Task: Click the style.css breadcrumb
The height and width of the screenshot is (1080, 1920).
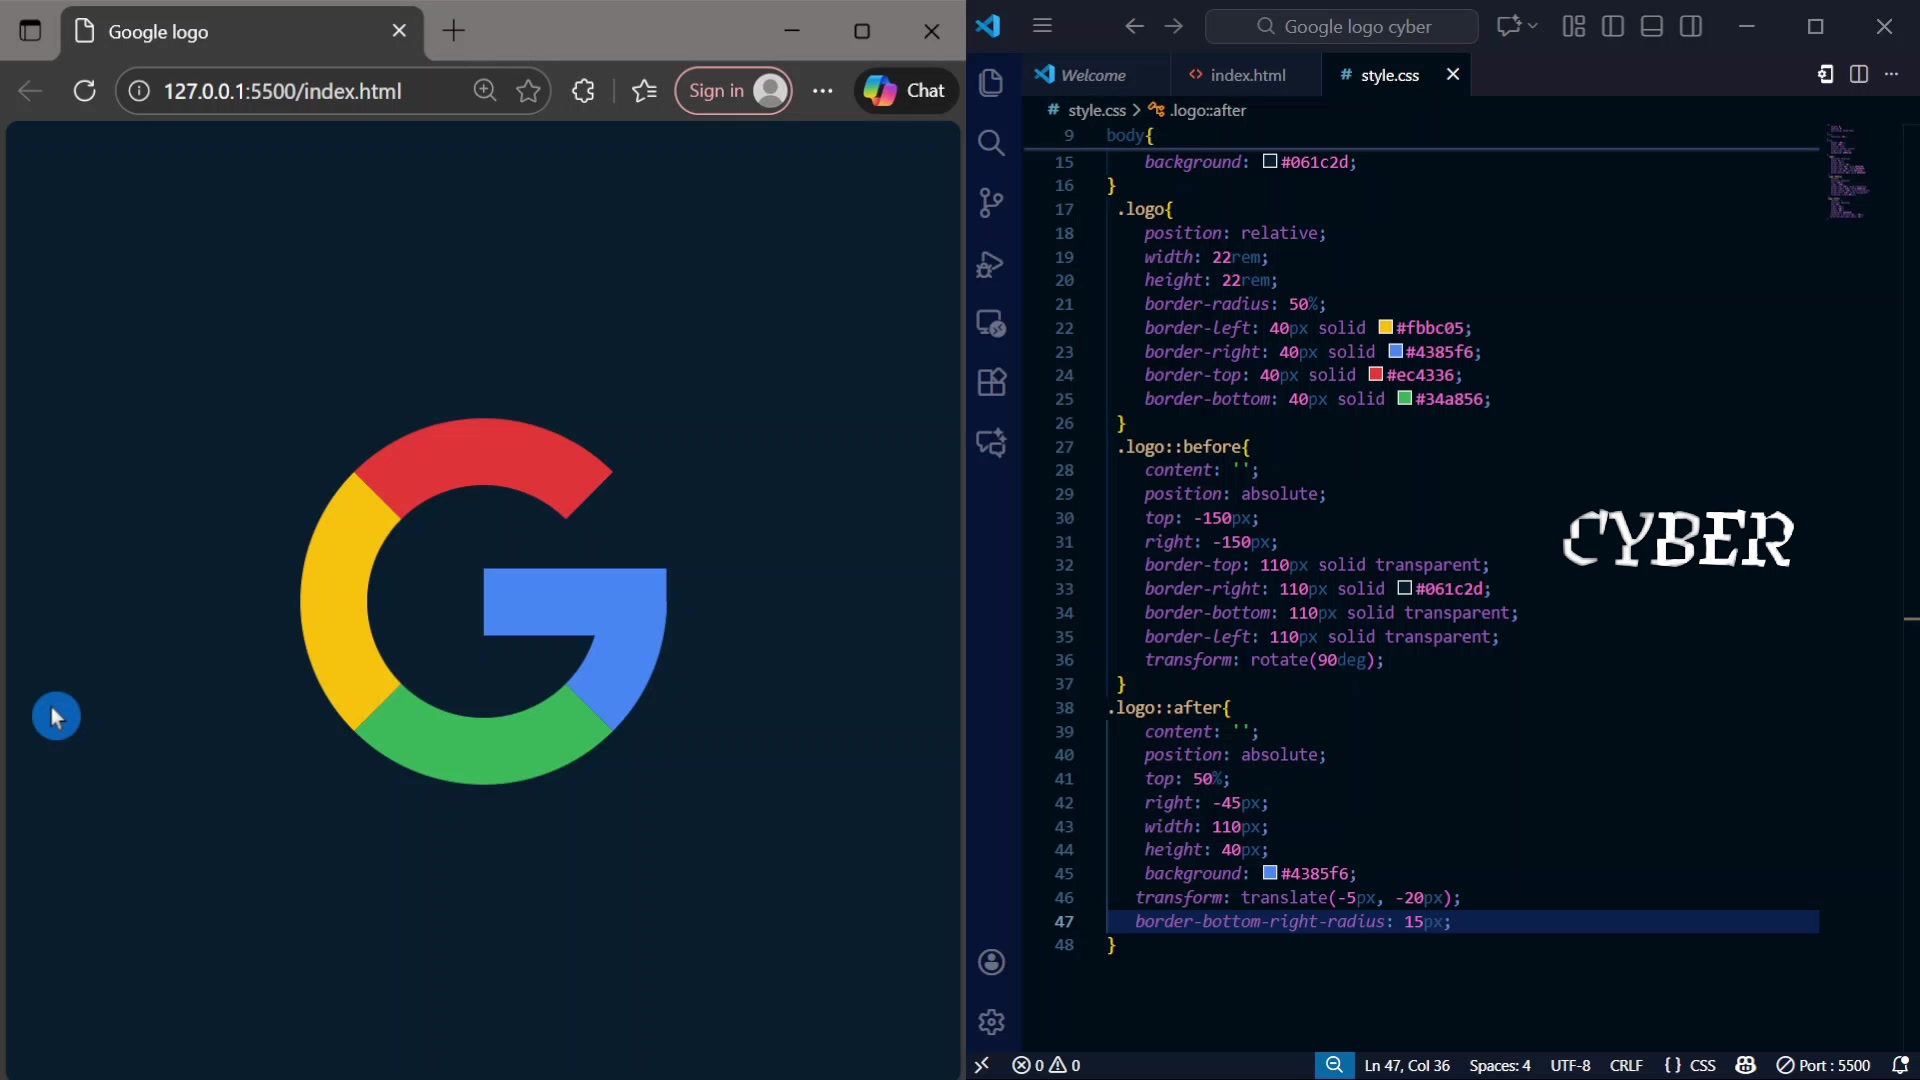Action: [x=1096, y=110]
